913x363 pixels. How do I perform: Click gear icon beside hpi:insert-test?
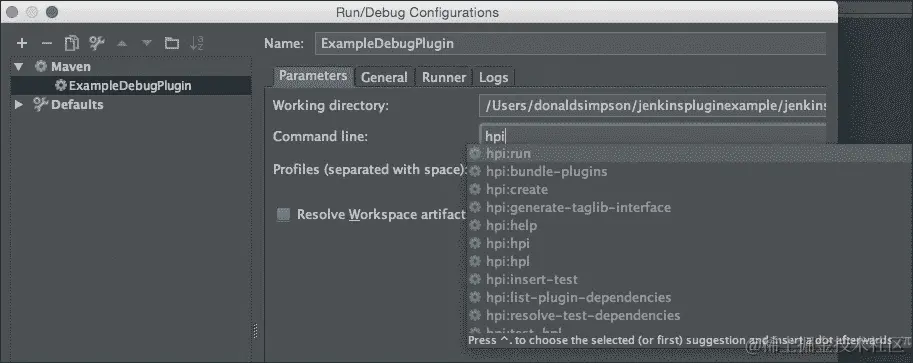click(x=476, y=280)
